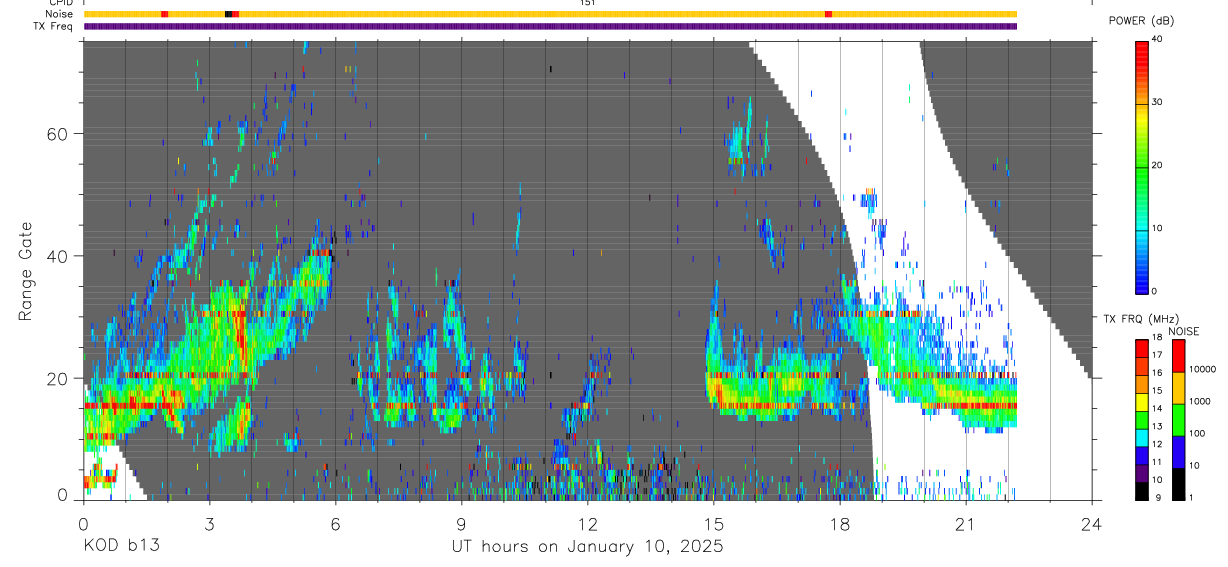Click x-axis tick label '6'
1228x567 pixels.
point(335,524)
